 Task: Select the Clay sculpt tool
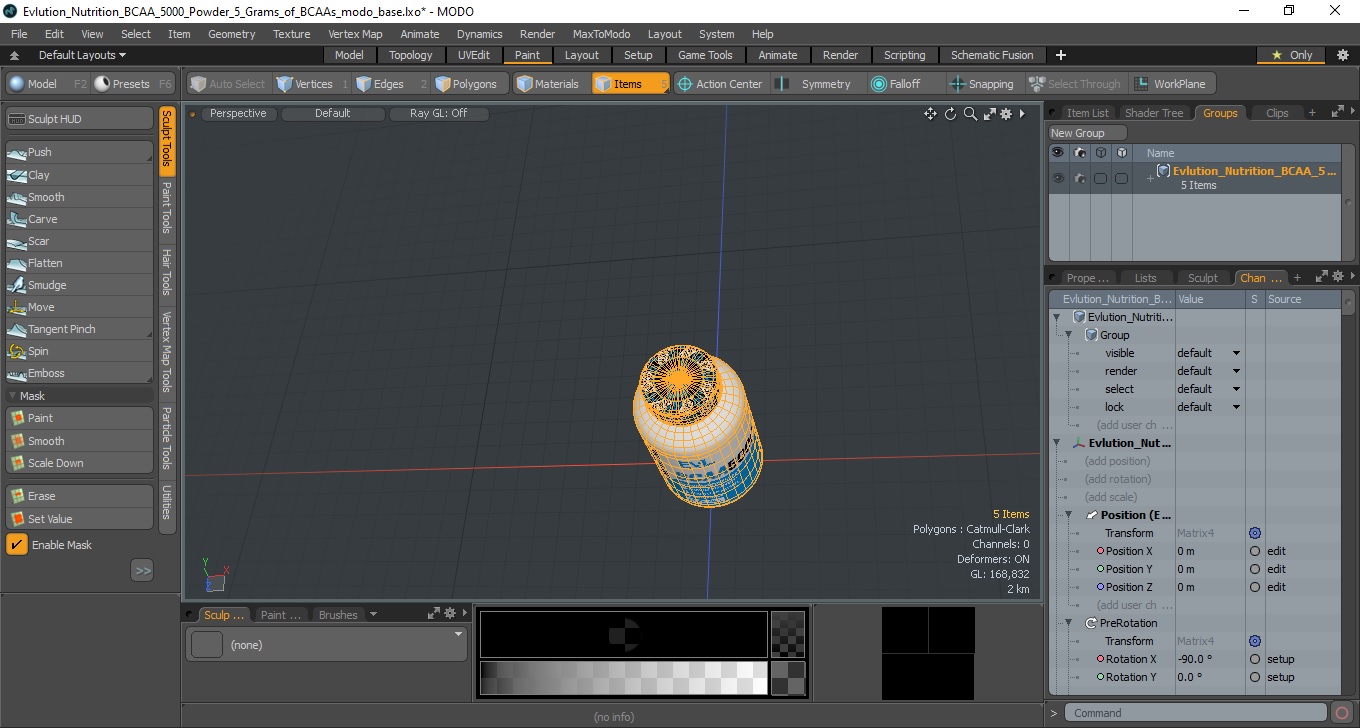[79, 175]
